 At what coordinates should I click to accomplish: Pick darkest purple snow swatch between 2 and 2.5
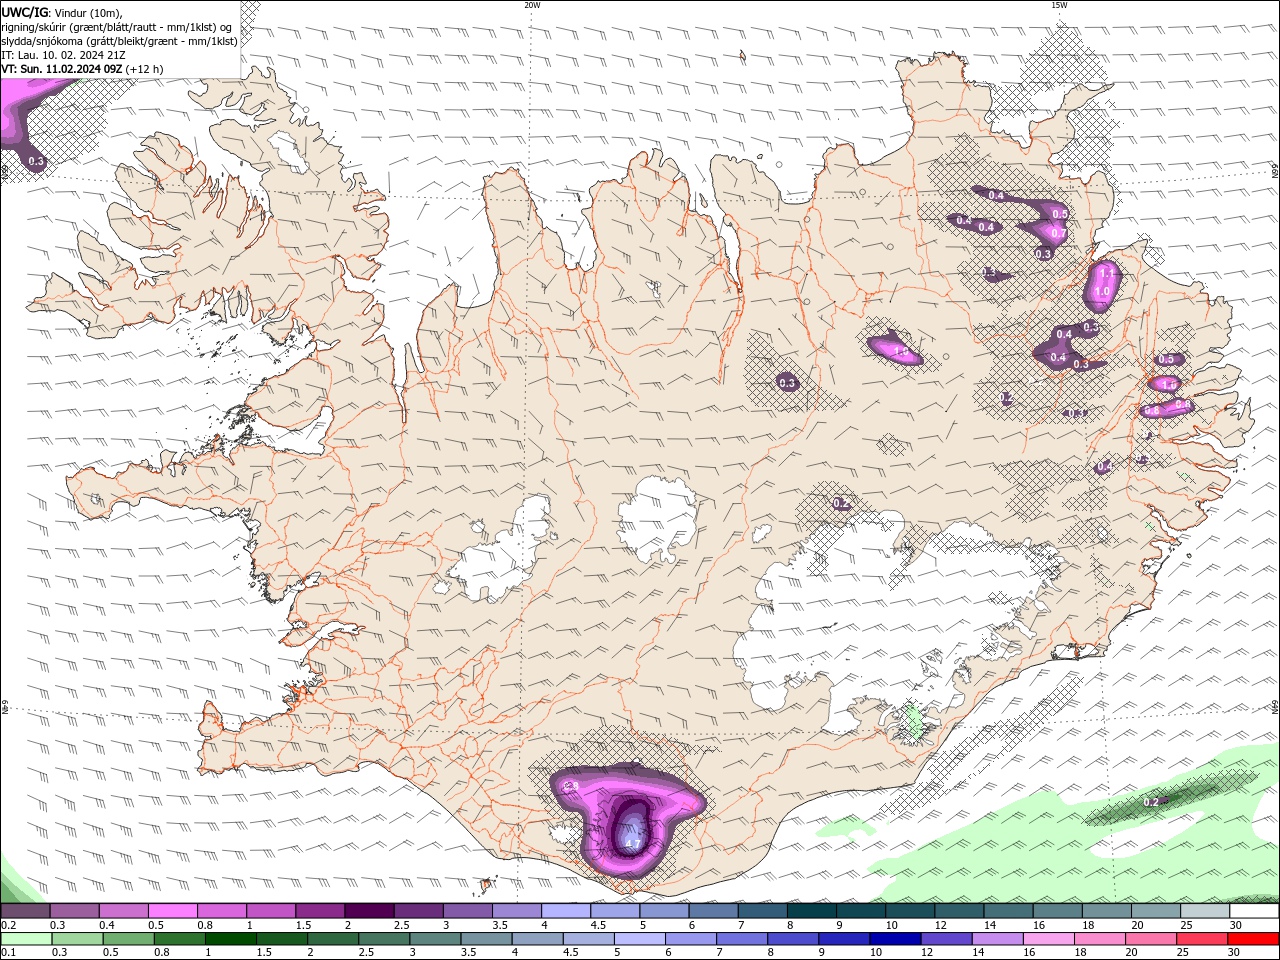point(368,911)
